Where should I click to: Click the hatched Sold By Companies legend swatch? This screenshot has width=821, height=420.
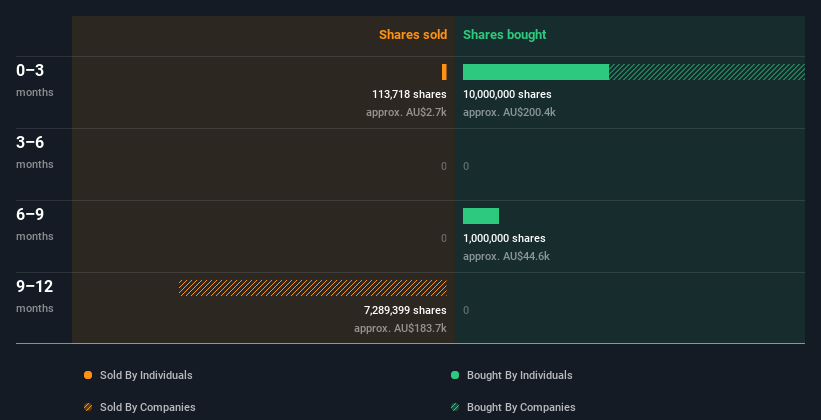pos(88,407)
